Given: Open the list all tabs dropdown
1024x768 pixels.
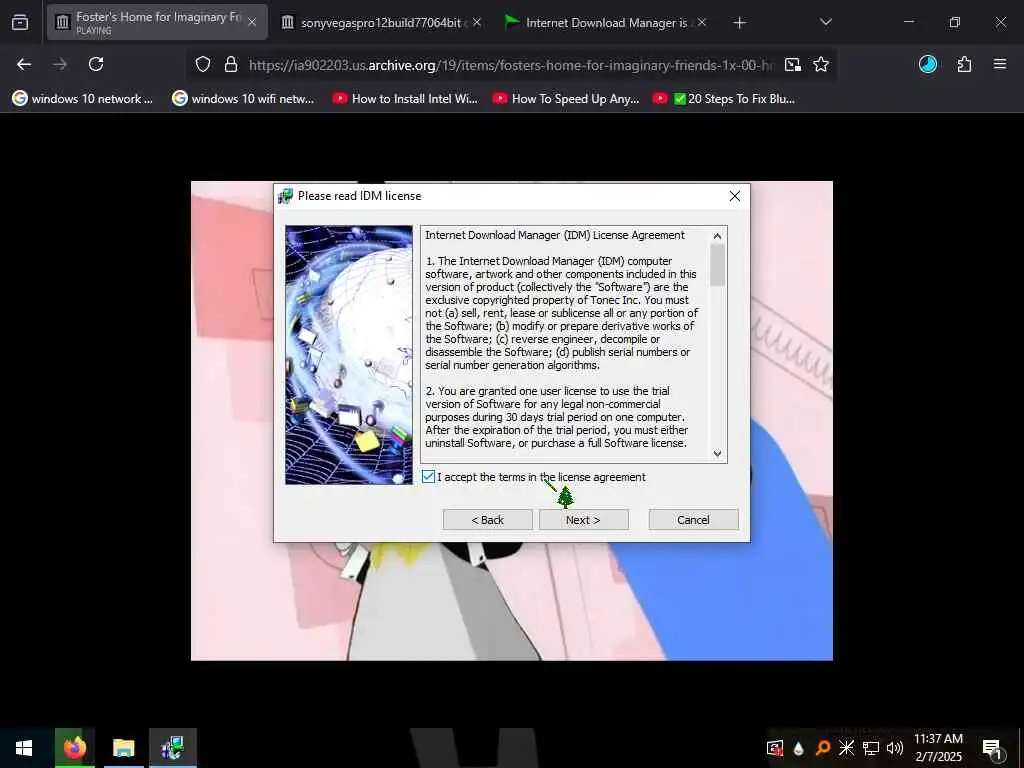Looking at the screenshot, I should 825,22.
